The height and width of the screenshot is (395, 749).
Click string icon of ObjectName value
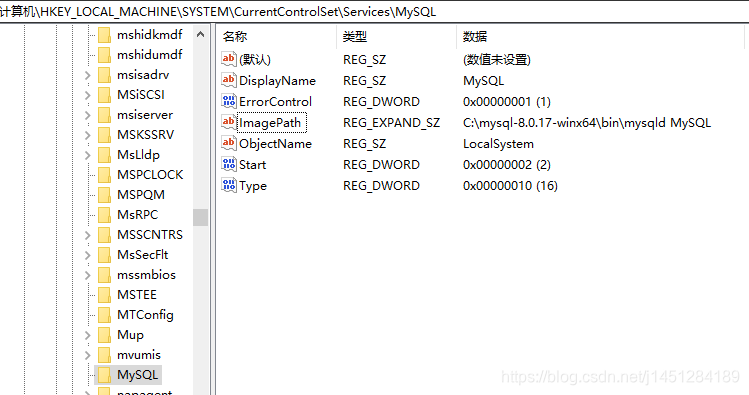(229, 143)
